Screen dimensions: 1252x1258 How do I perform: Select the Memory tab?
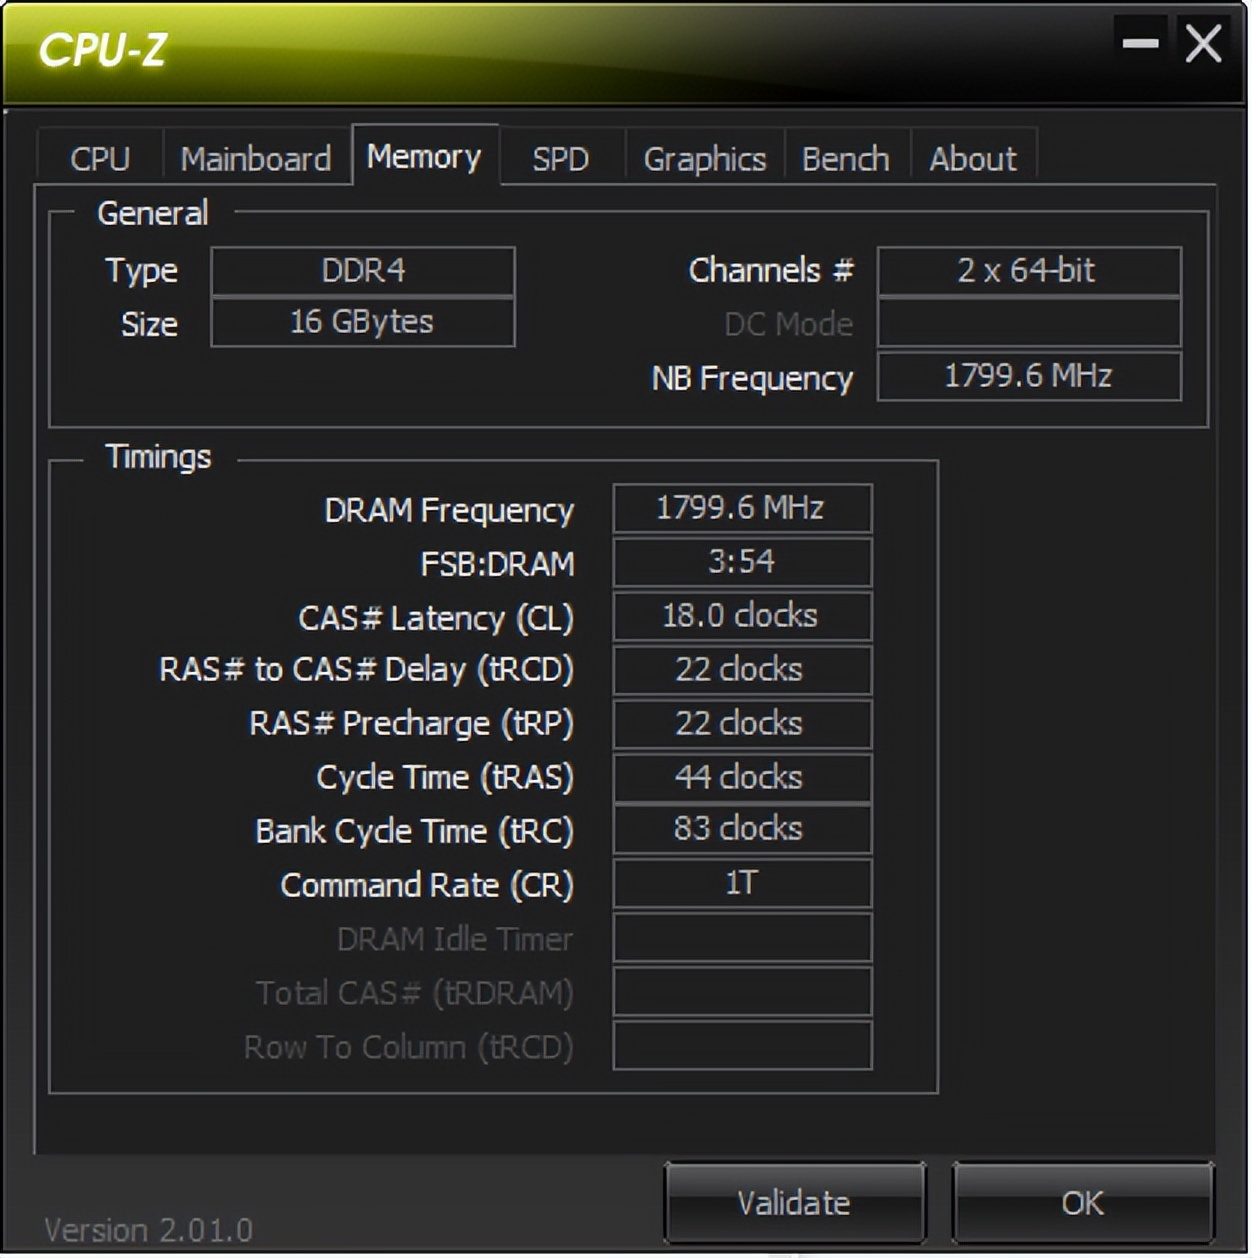[424, 156]
